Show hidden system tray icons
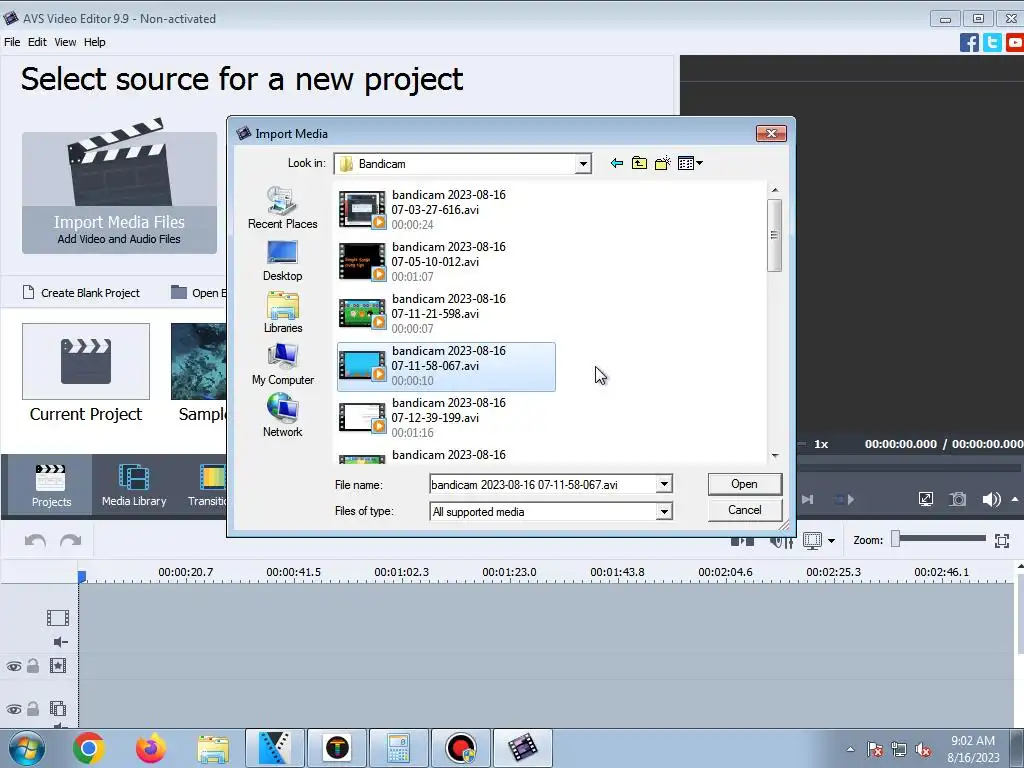 click(850, 749)
